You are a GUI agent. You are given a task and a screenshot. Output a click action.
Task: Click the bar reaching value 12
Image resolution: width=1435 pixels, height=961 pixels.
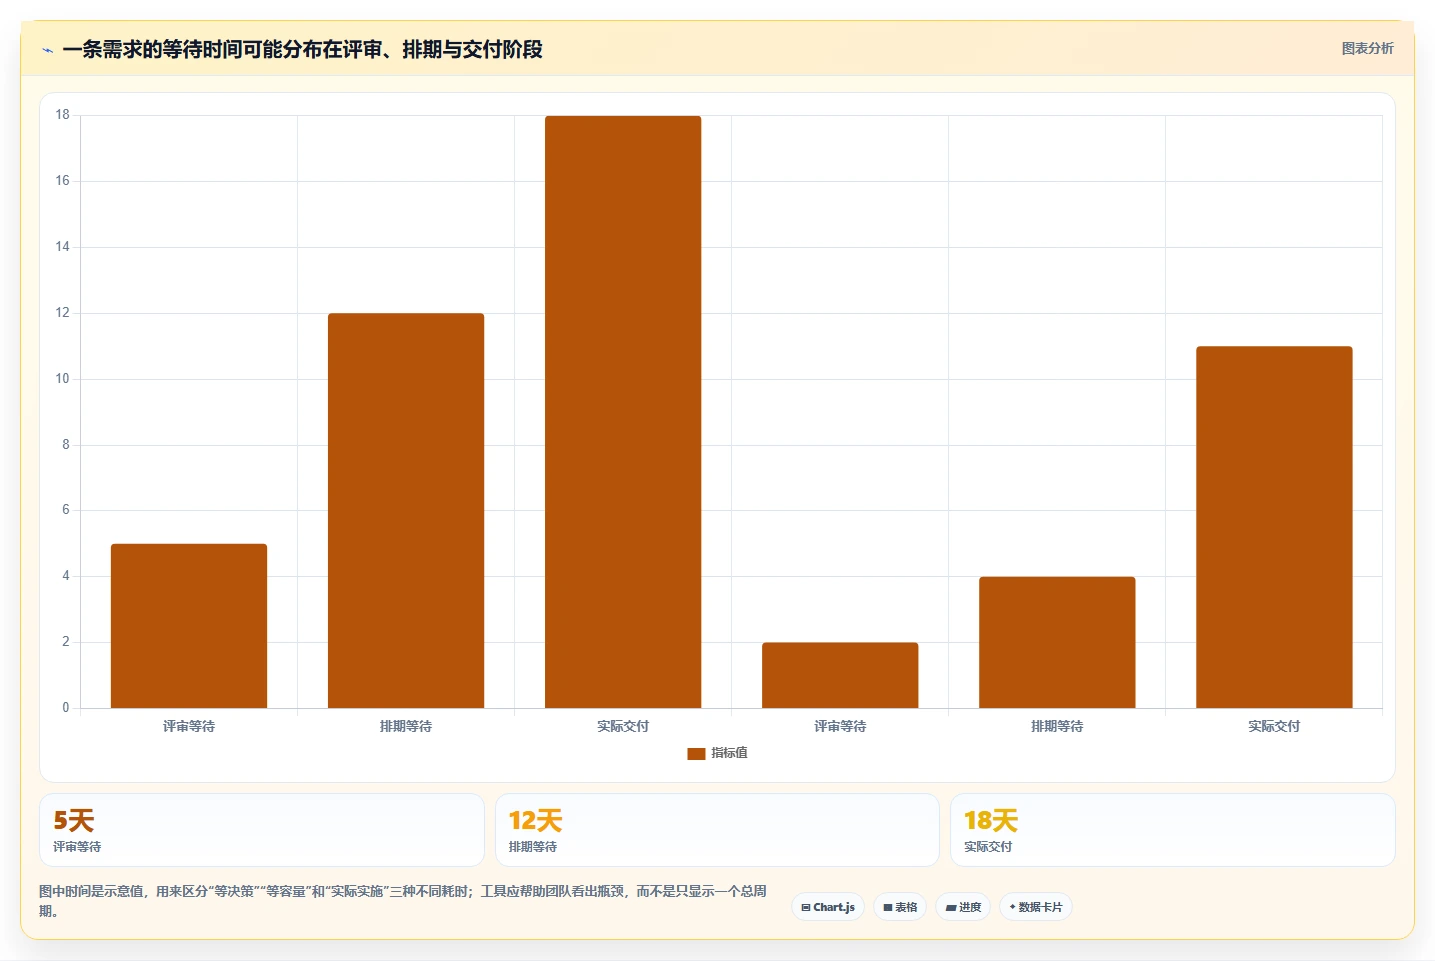406,511
